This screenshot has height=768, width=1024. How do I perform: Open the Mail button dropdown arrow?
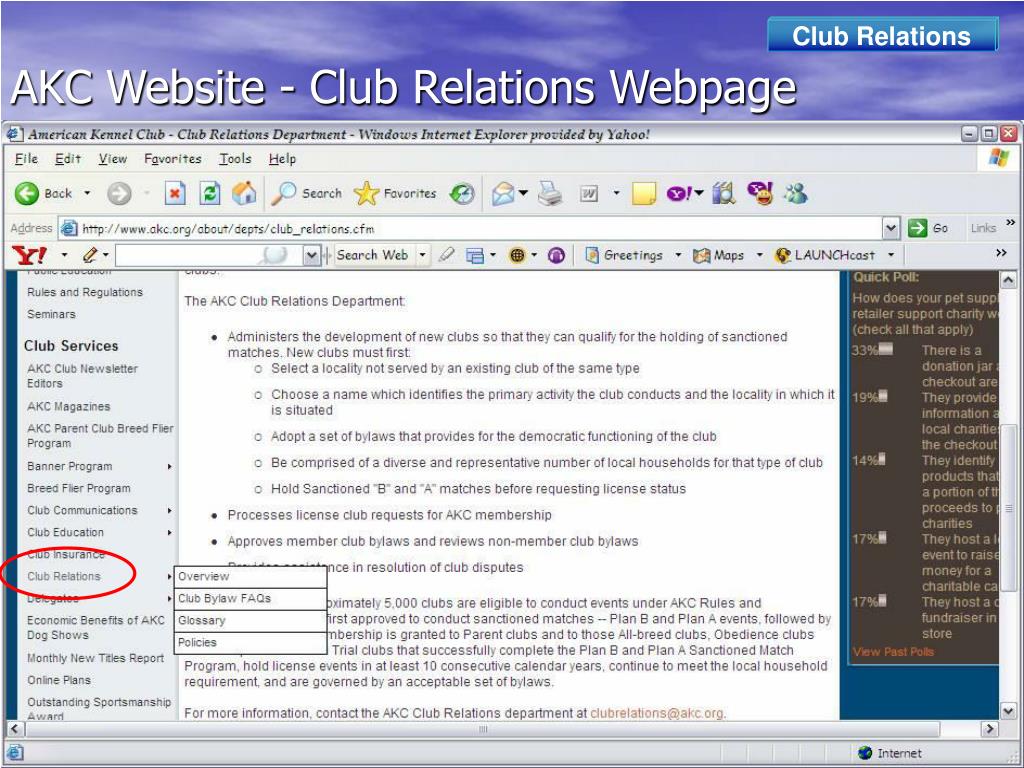pyautogui.click(x=523, y=193)
